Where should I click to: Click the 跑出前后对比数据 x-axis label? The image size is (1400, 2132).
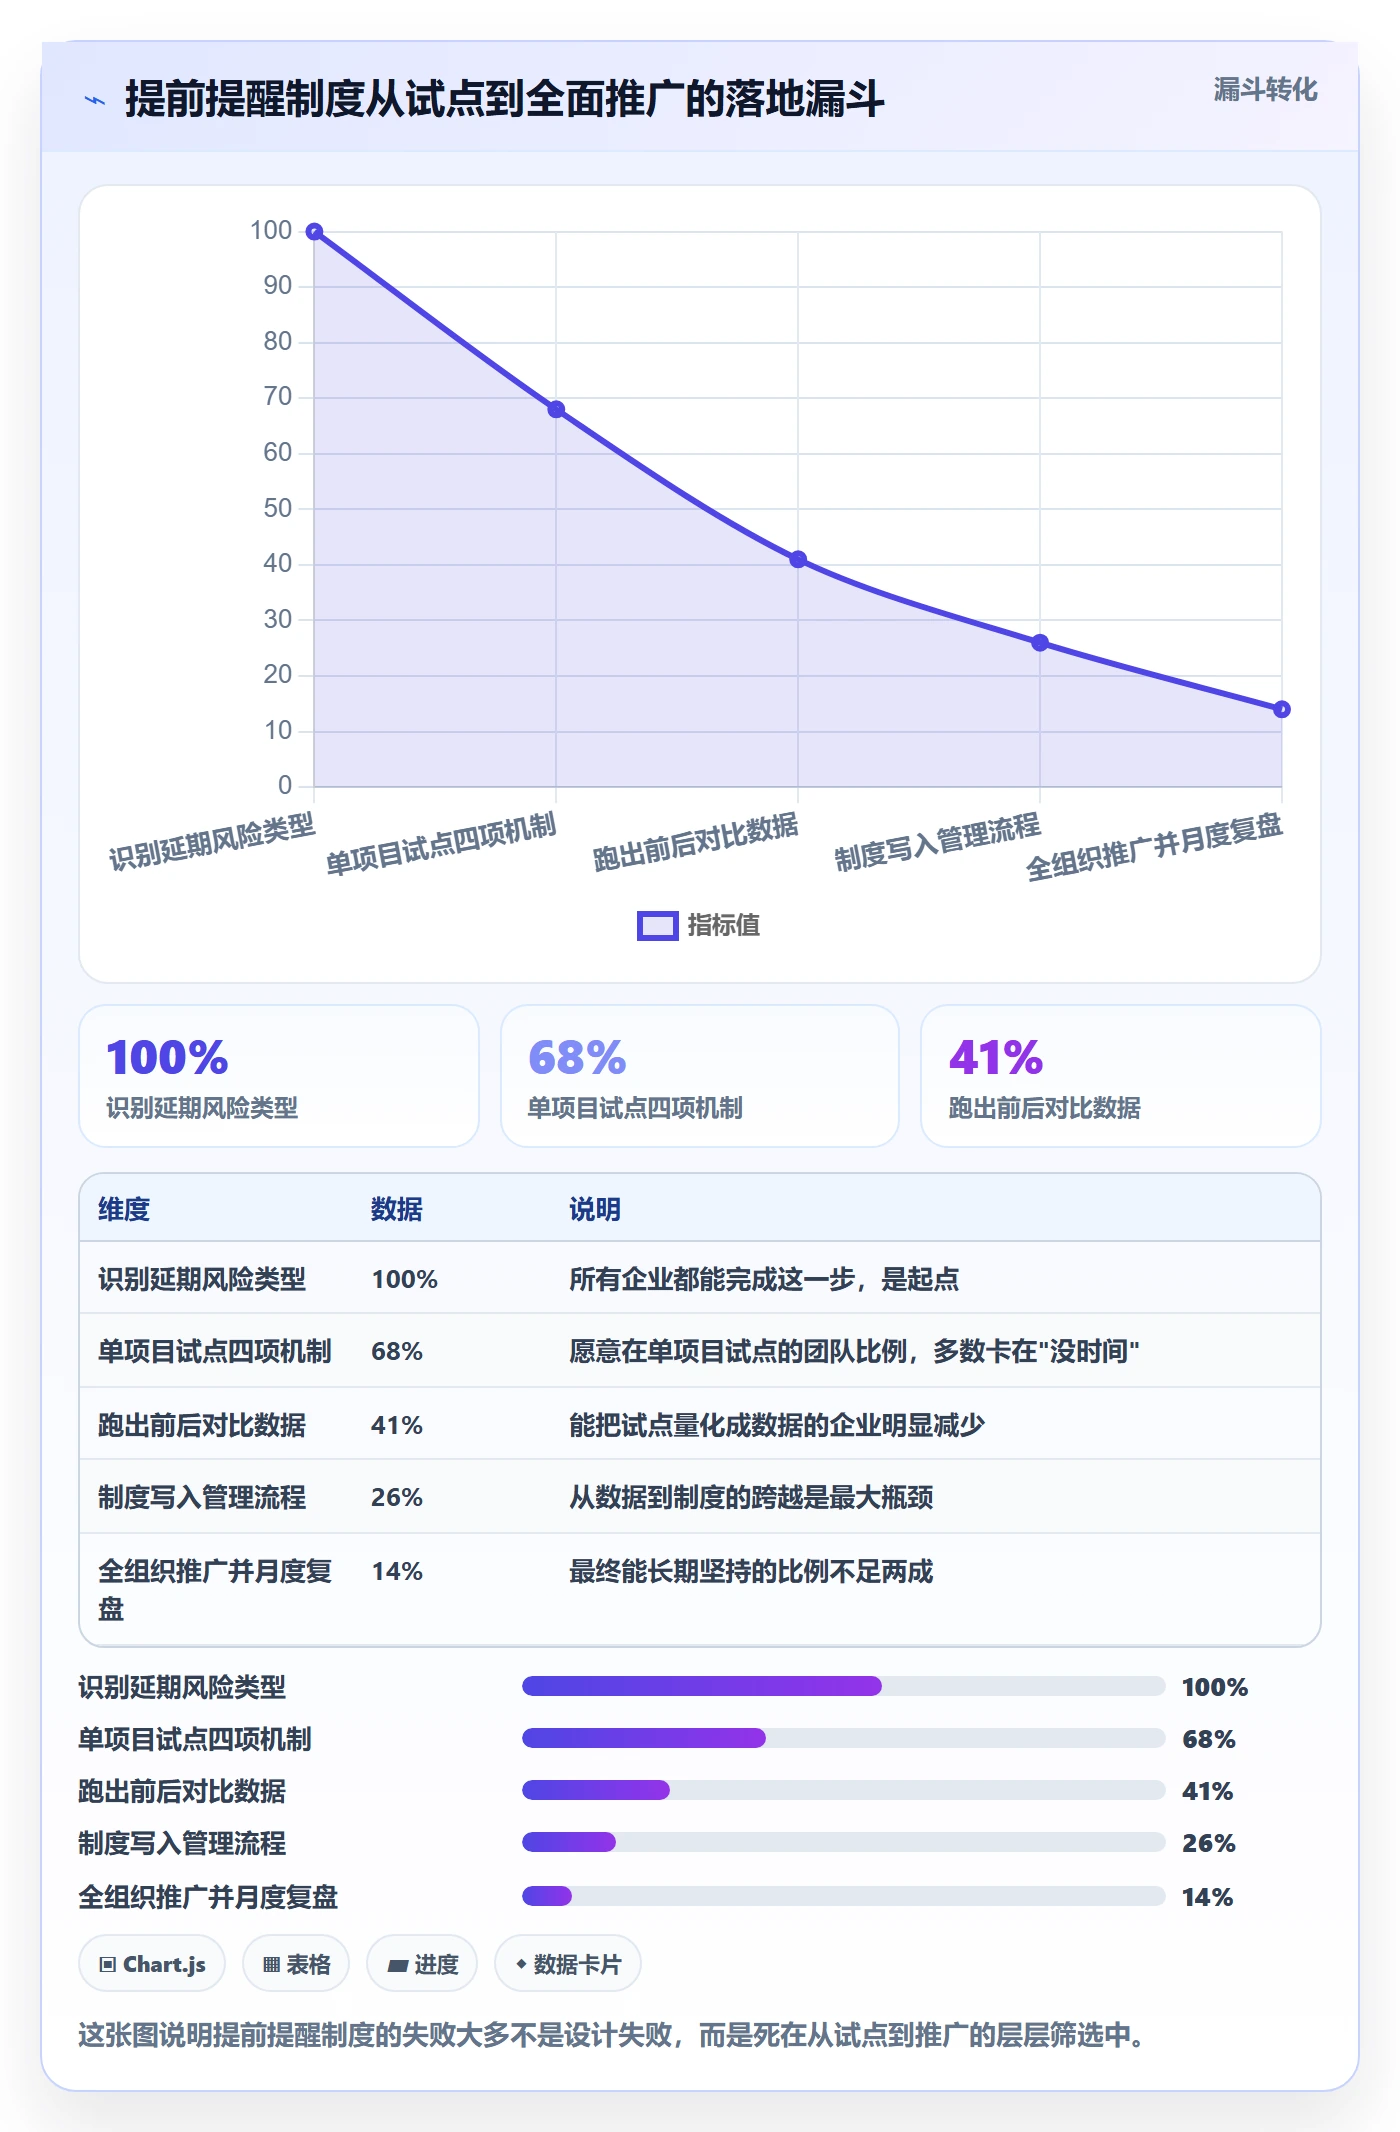696,842
